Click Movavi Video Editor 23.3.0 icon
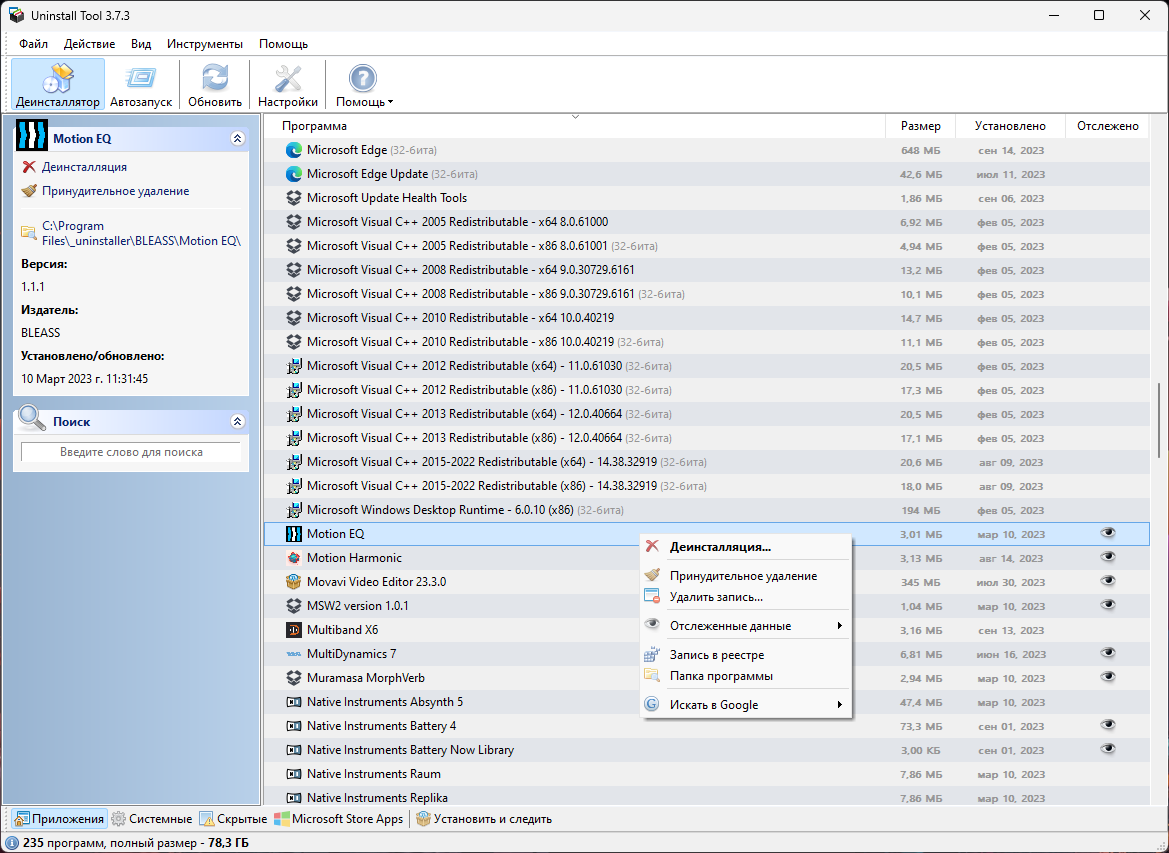The height and width of the screenshot is (853, 1169). pyautogui.click(x=294, y=582)
